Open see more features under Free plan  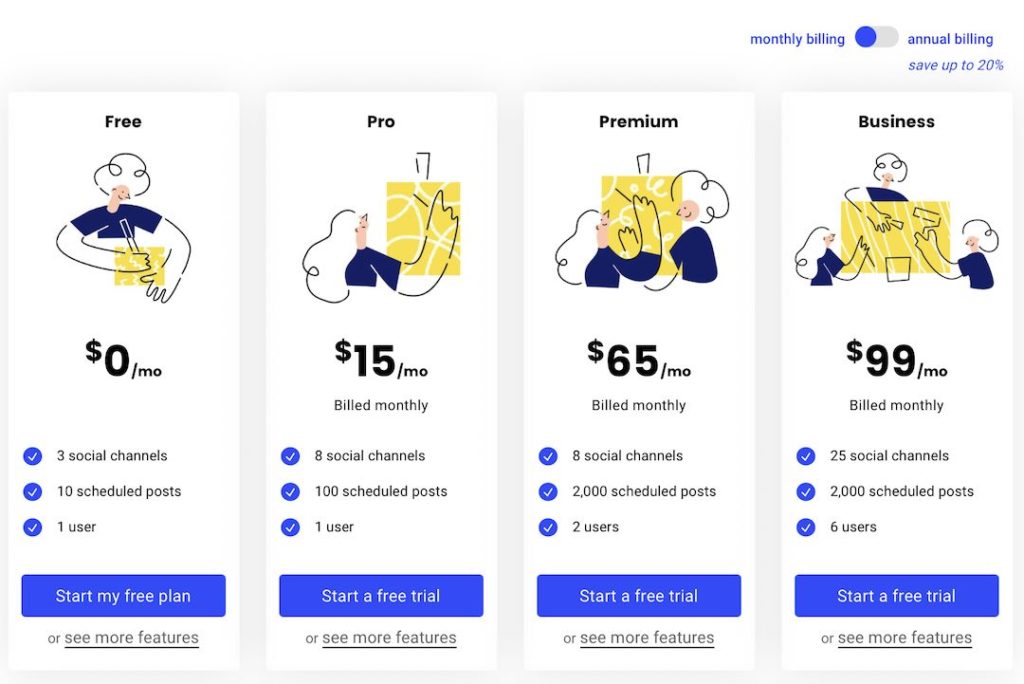(132, 638)
